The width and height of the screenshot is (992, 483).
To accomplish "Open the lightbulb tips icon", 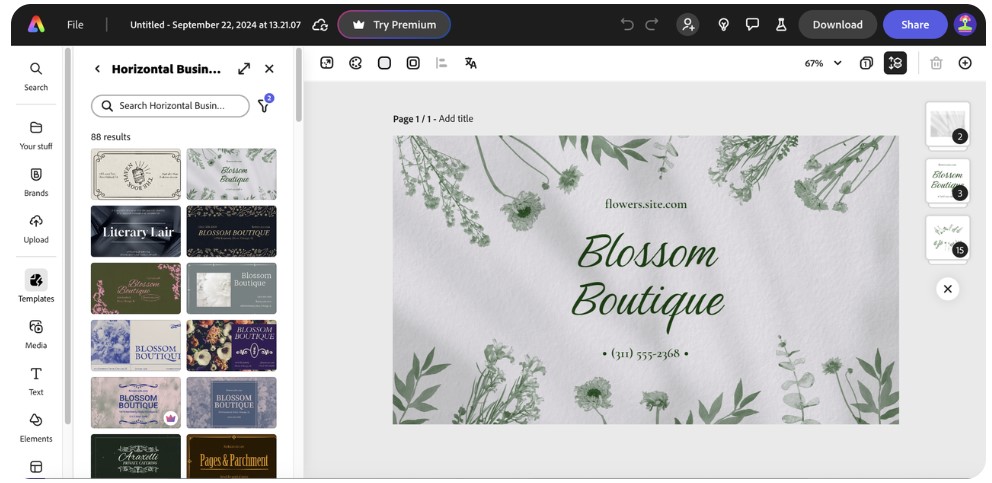I will (x=724, y=25).
